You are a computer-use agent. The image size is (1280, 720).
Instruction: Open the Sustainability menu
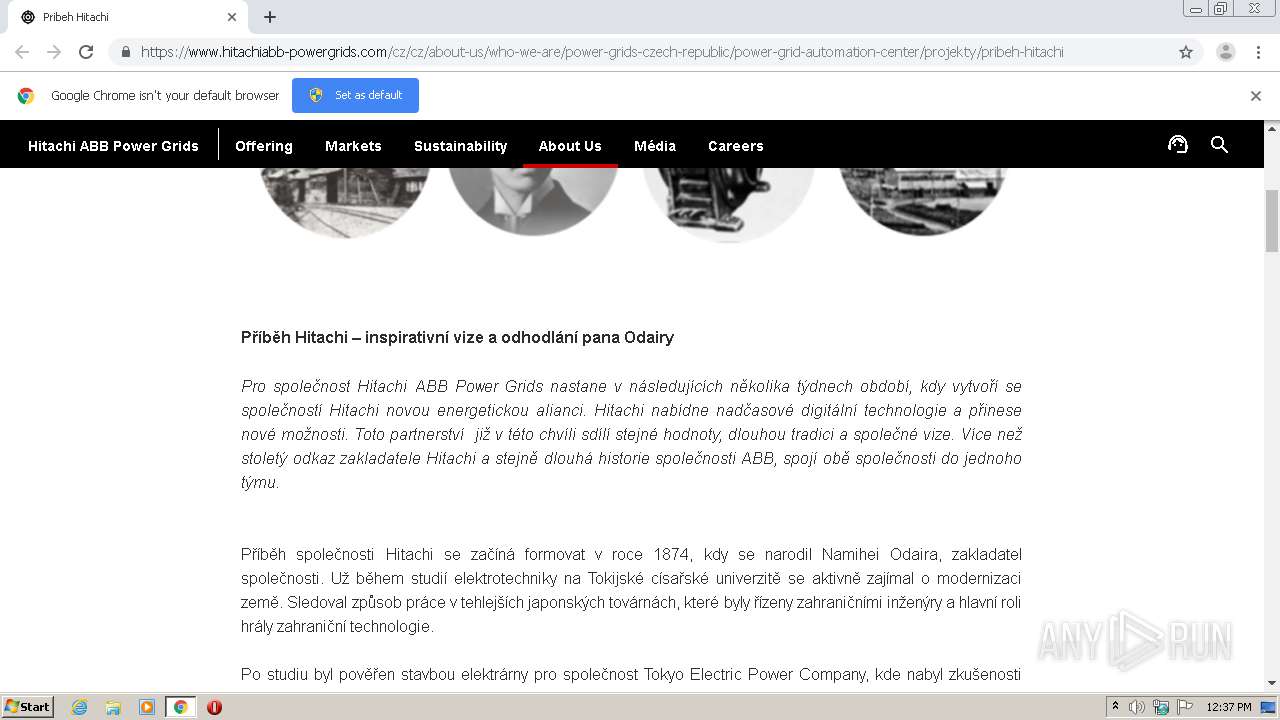pyautogui.click(x=461, y=146)
